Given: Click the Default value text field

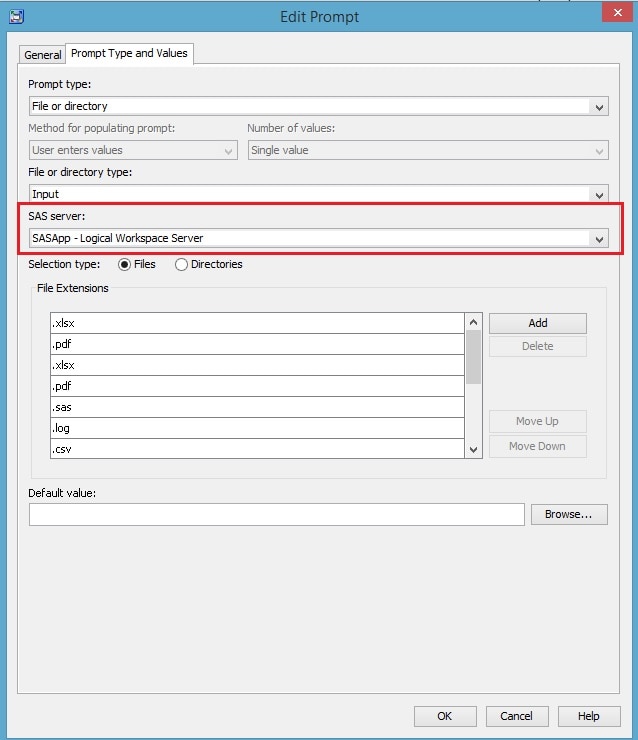Looking at the screenshot, I should (x=276, y=514).
